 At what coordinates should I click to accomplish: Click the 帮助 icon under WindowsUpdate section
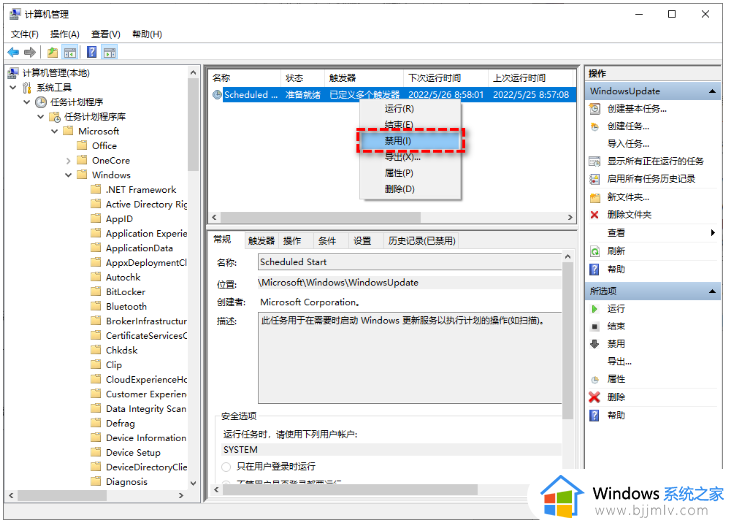coord(595,269)
